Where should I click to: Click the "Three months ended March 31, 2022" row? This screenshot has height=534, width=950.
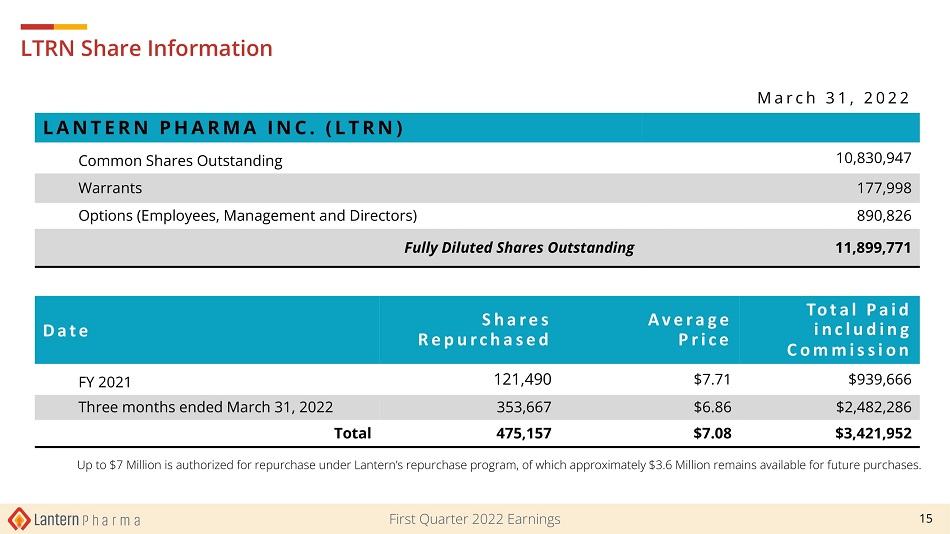[x=205, y=407]
